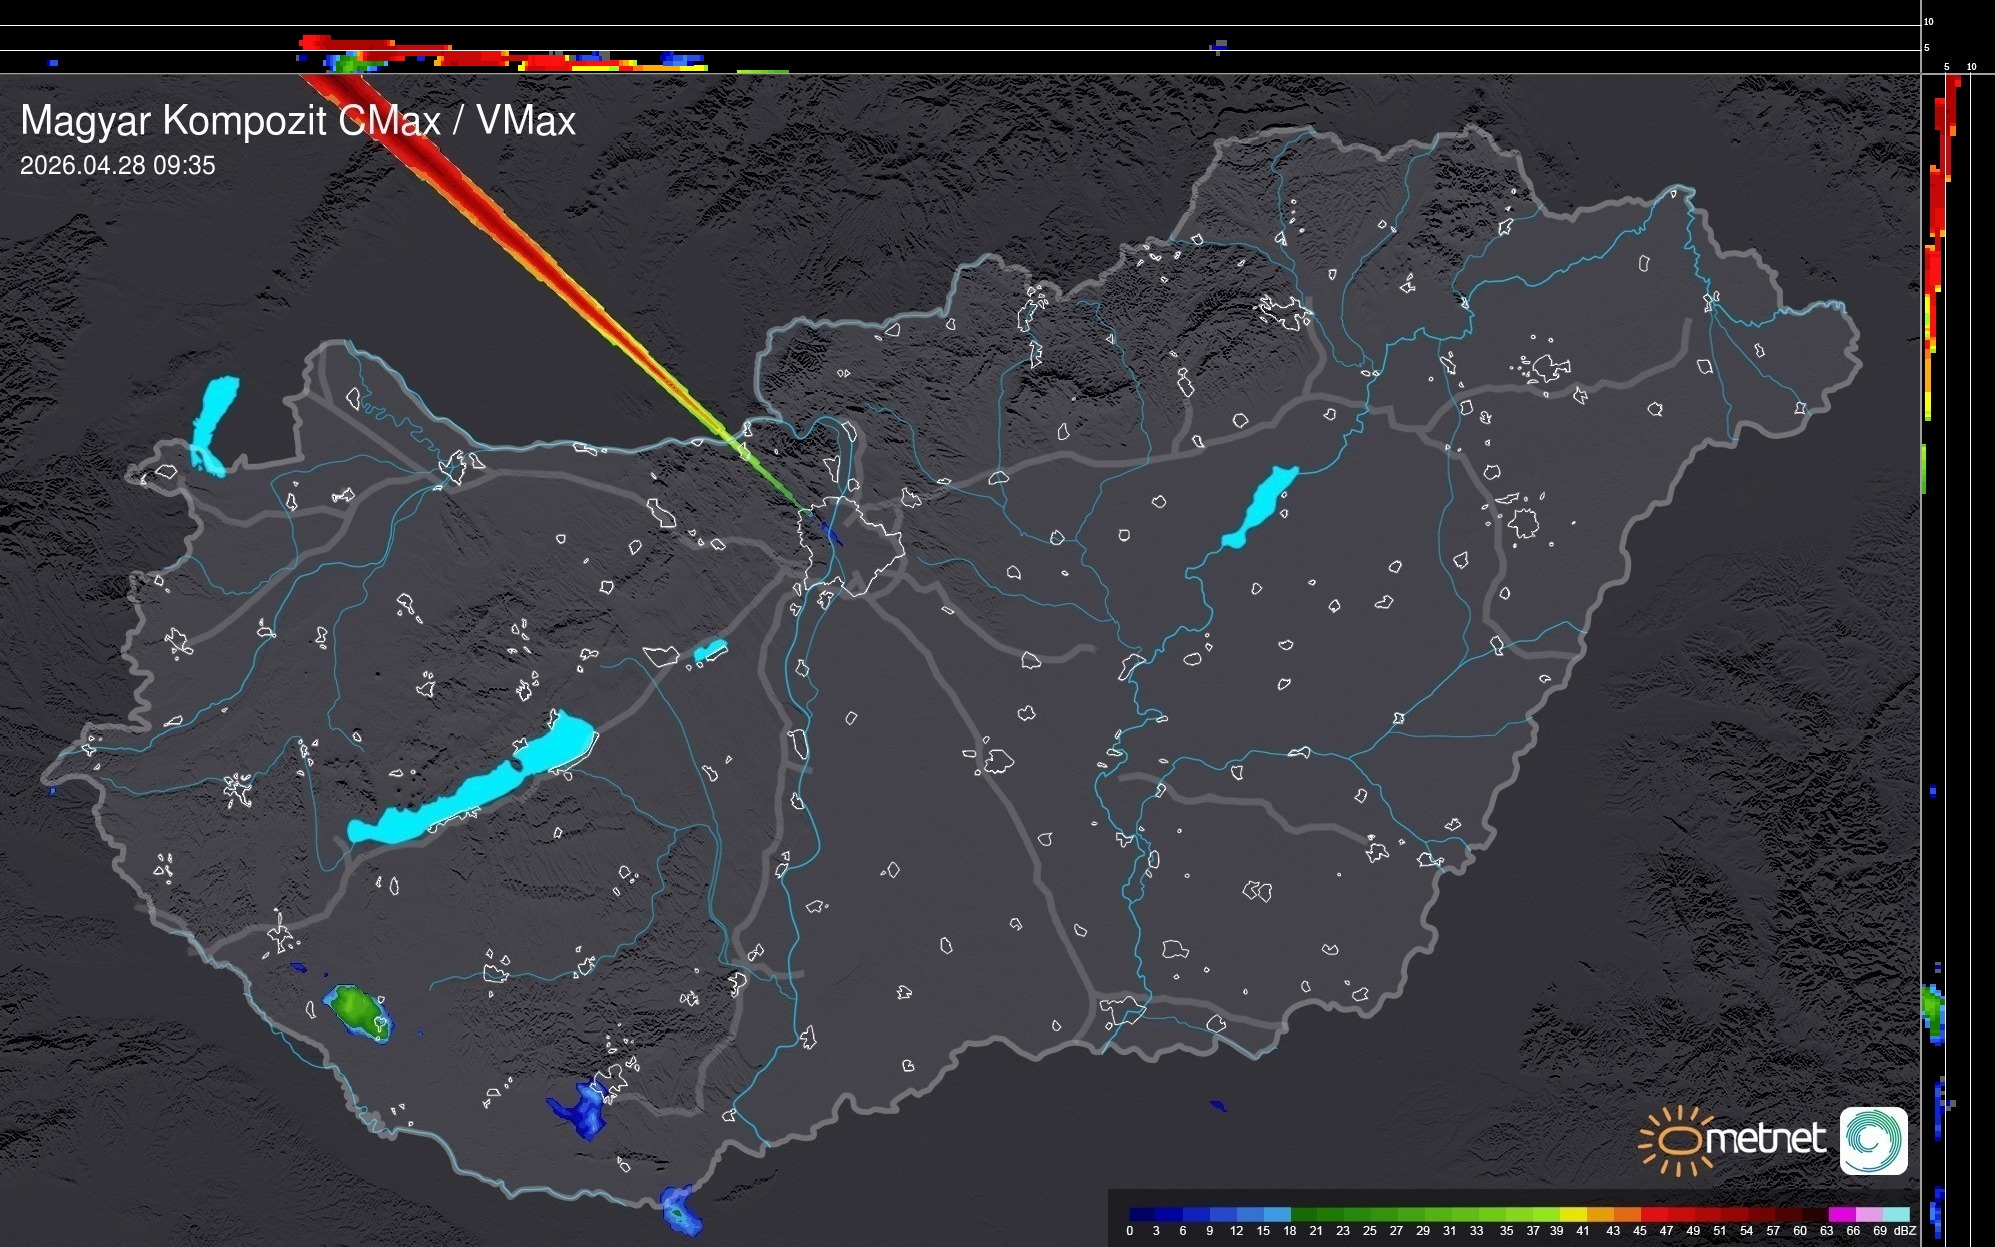Click the Budapest city outline on map
The width and height of the screenshot is (1995, 1247).
tap(850, 545)
